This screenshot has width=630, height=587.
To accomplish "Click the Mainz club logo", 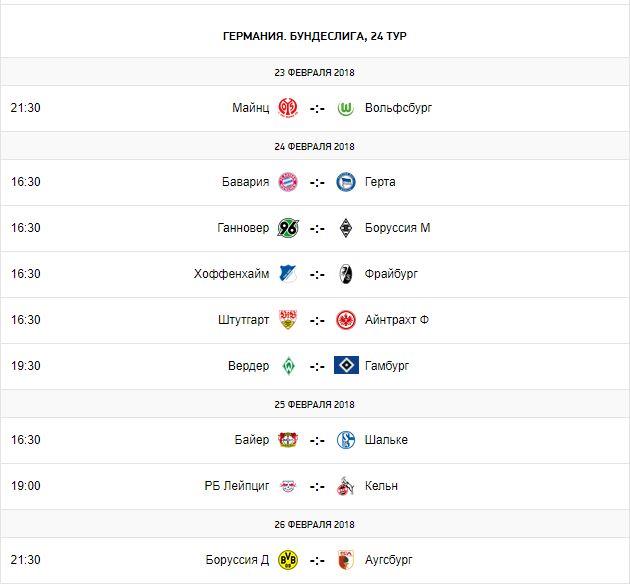I will coord(287,107).
